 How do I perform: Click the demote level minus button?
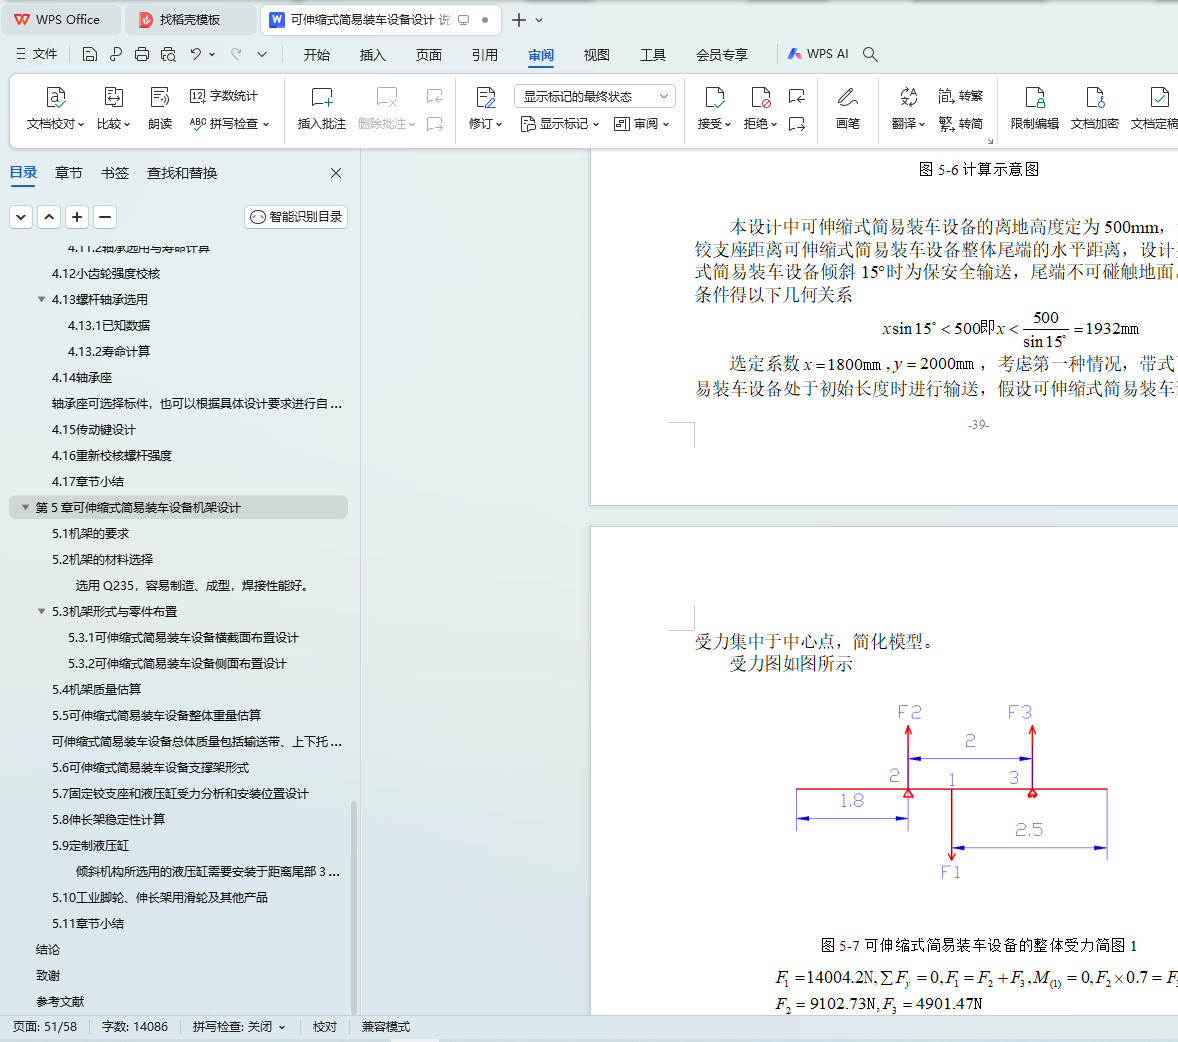(x=105, y=217)
